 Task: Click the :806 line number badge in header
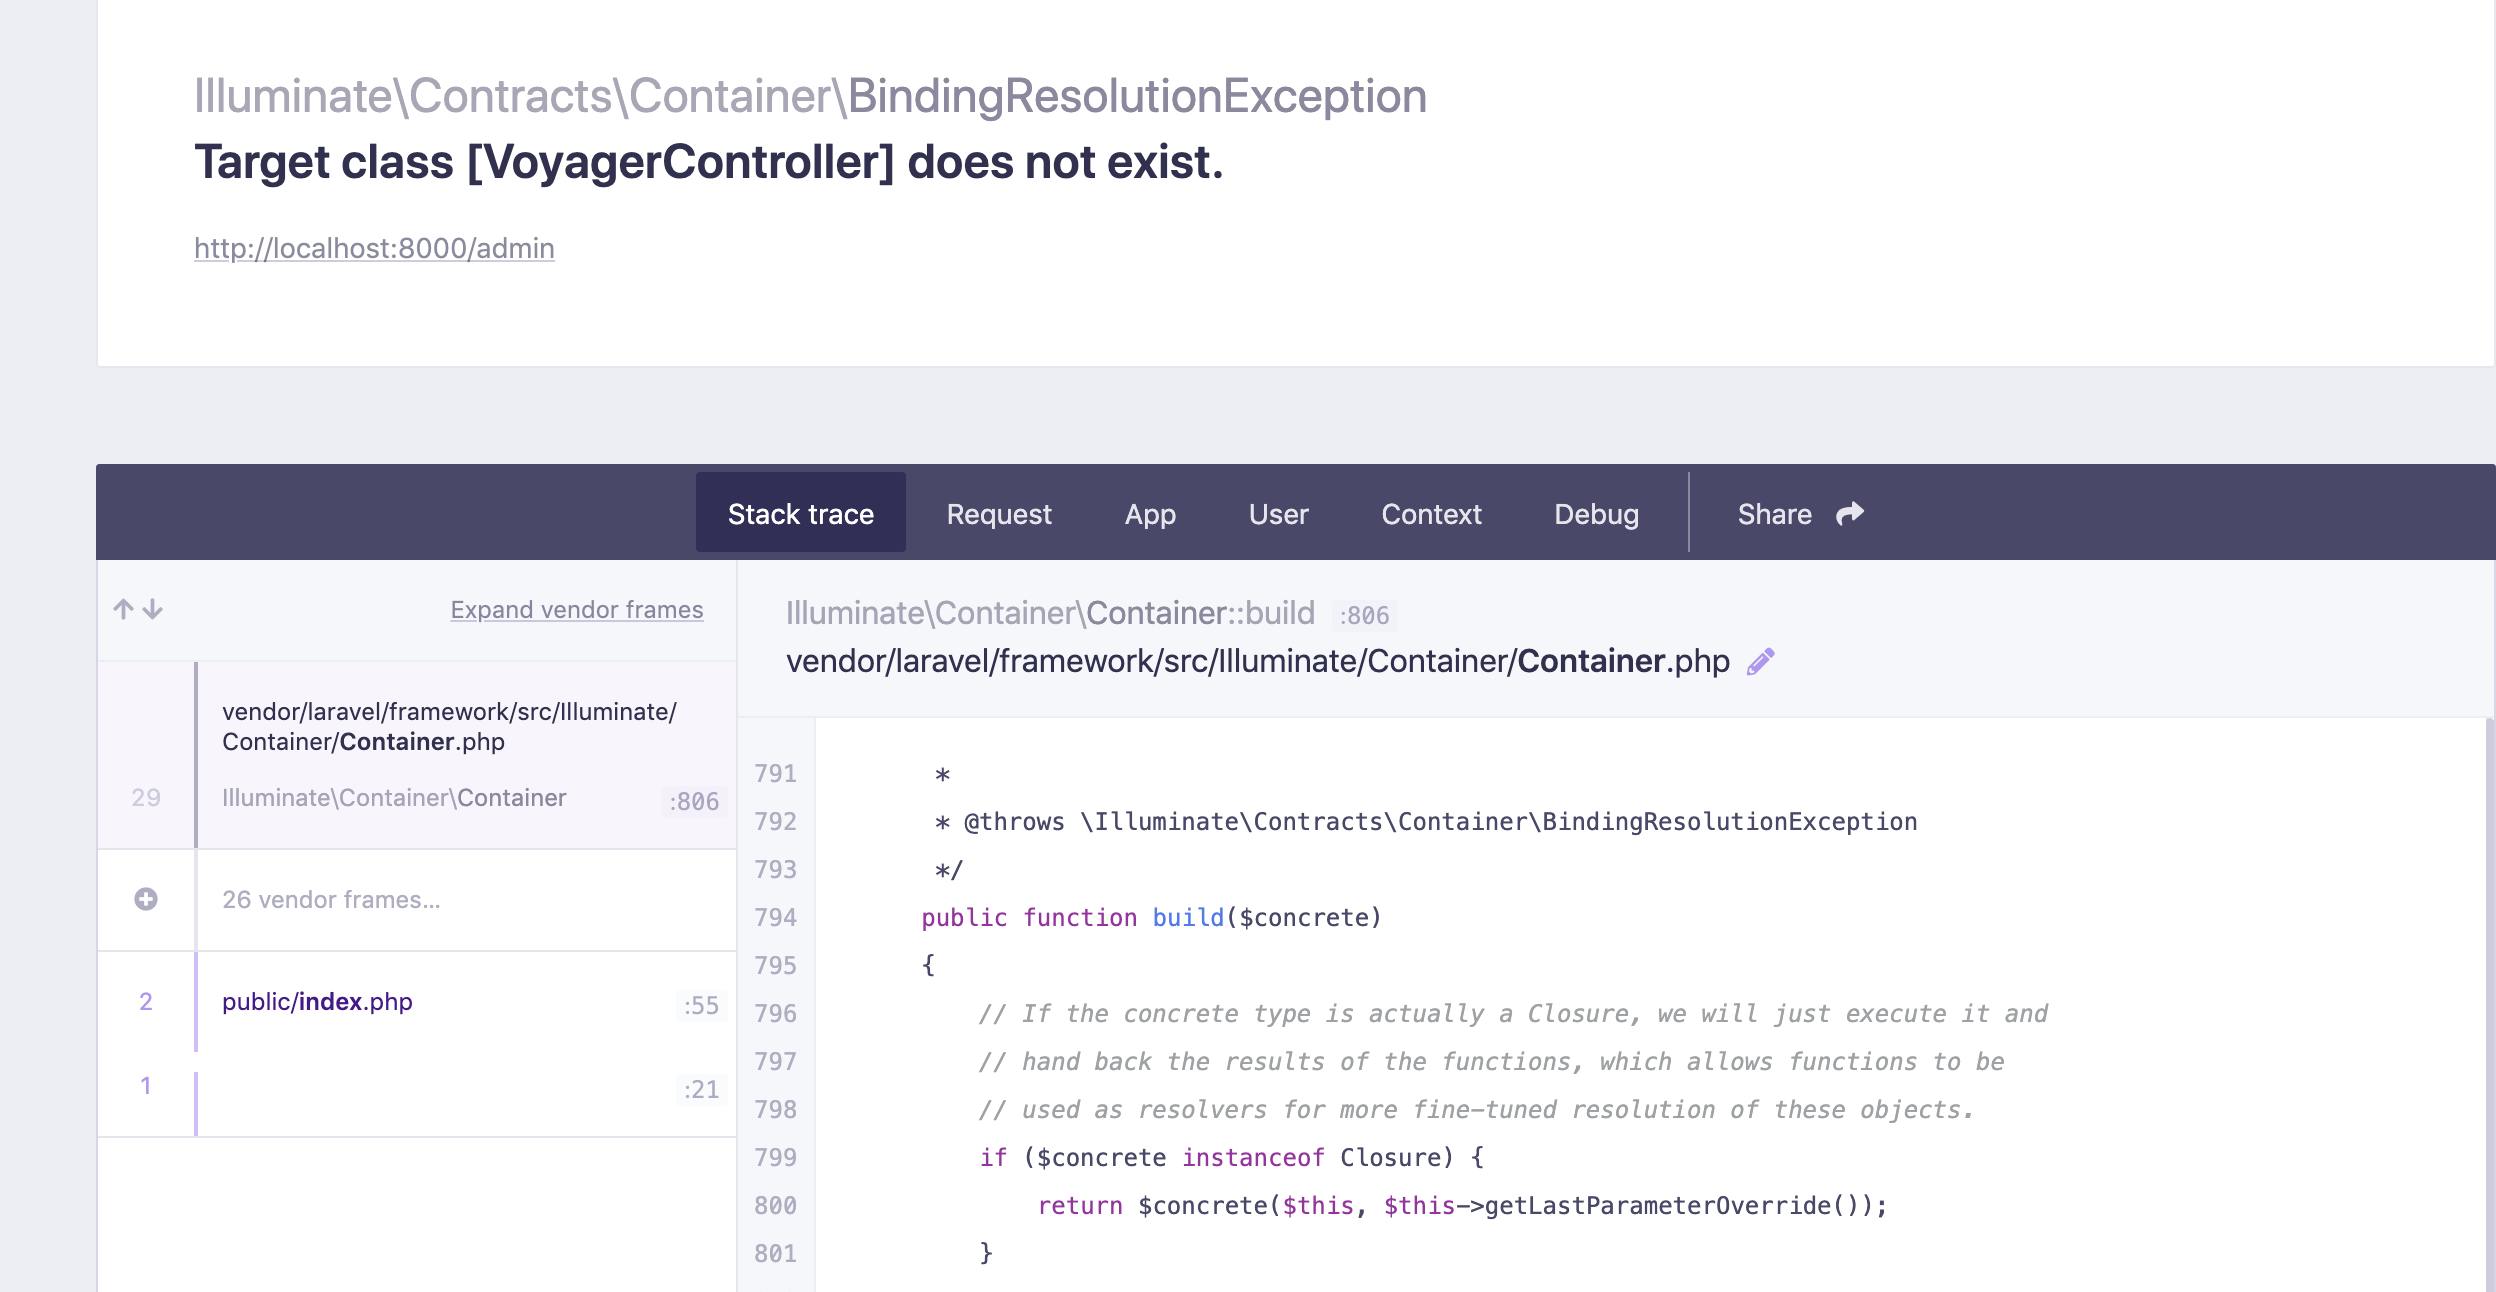pos(1364,615)
